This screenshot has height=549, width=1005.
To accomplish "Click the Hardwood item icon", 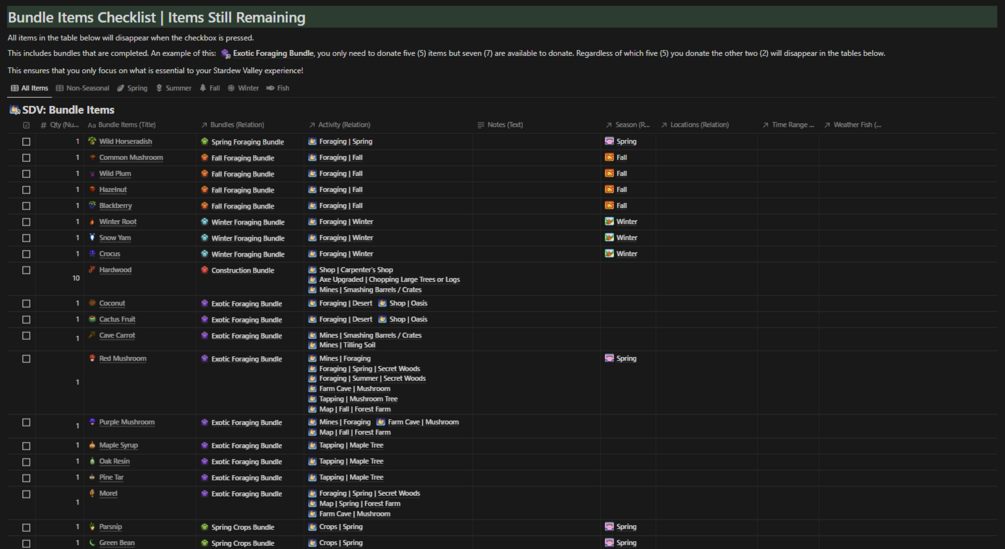I will tap(92, 270).
